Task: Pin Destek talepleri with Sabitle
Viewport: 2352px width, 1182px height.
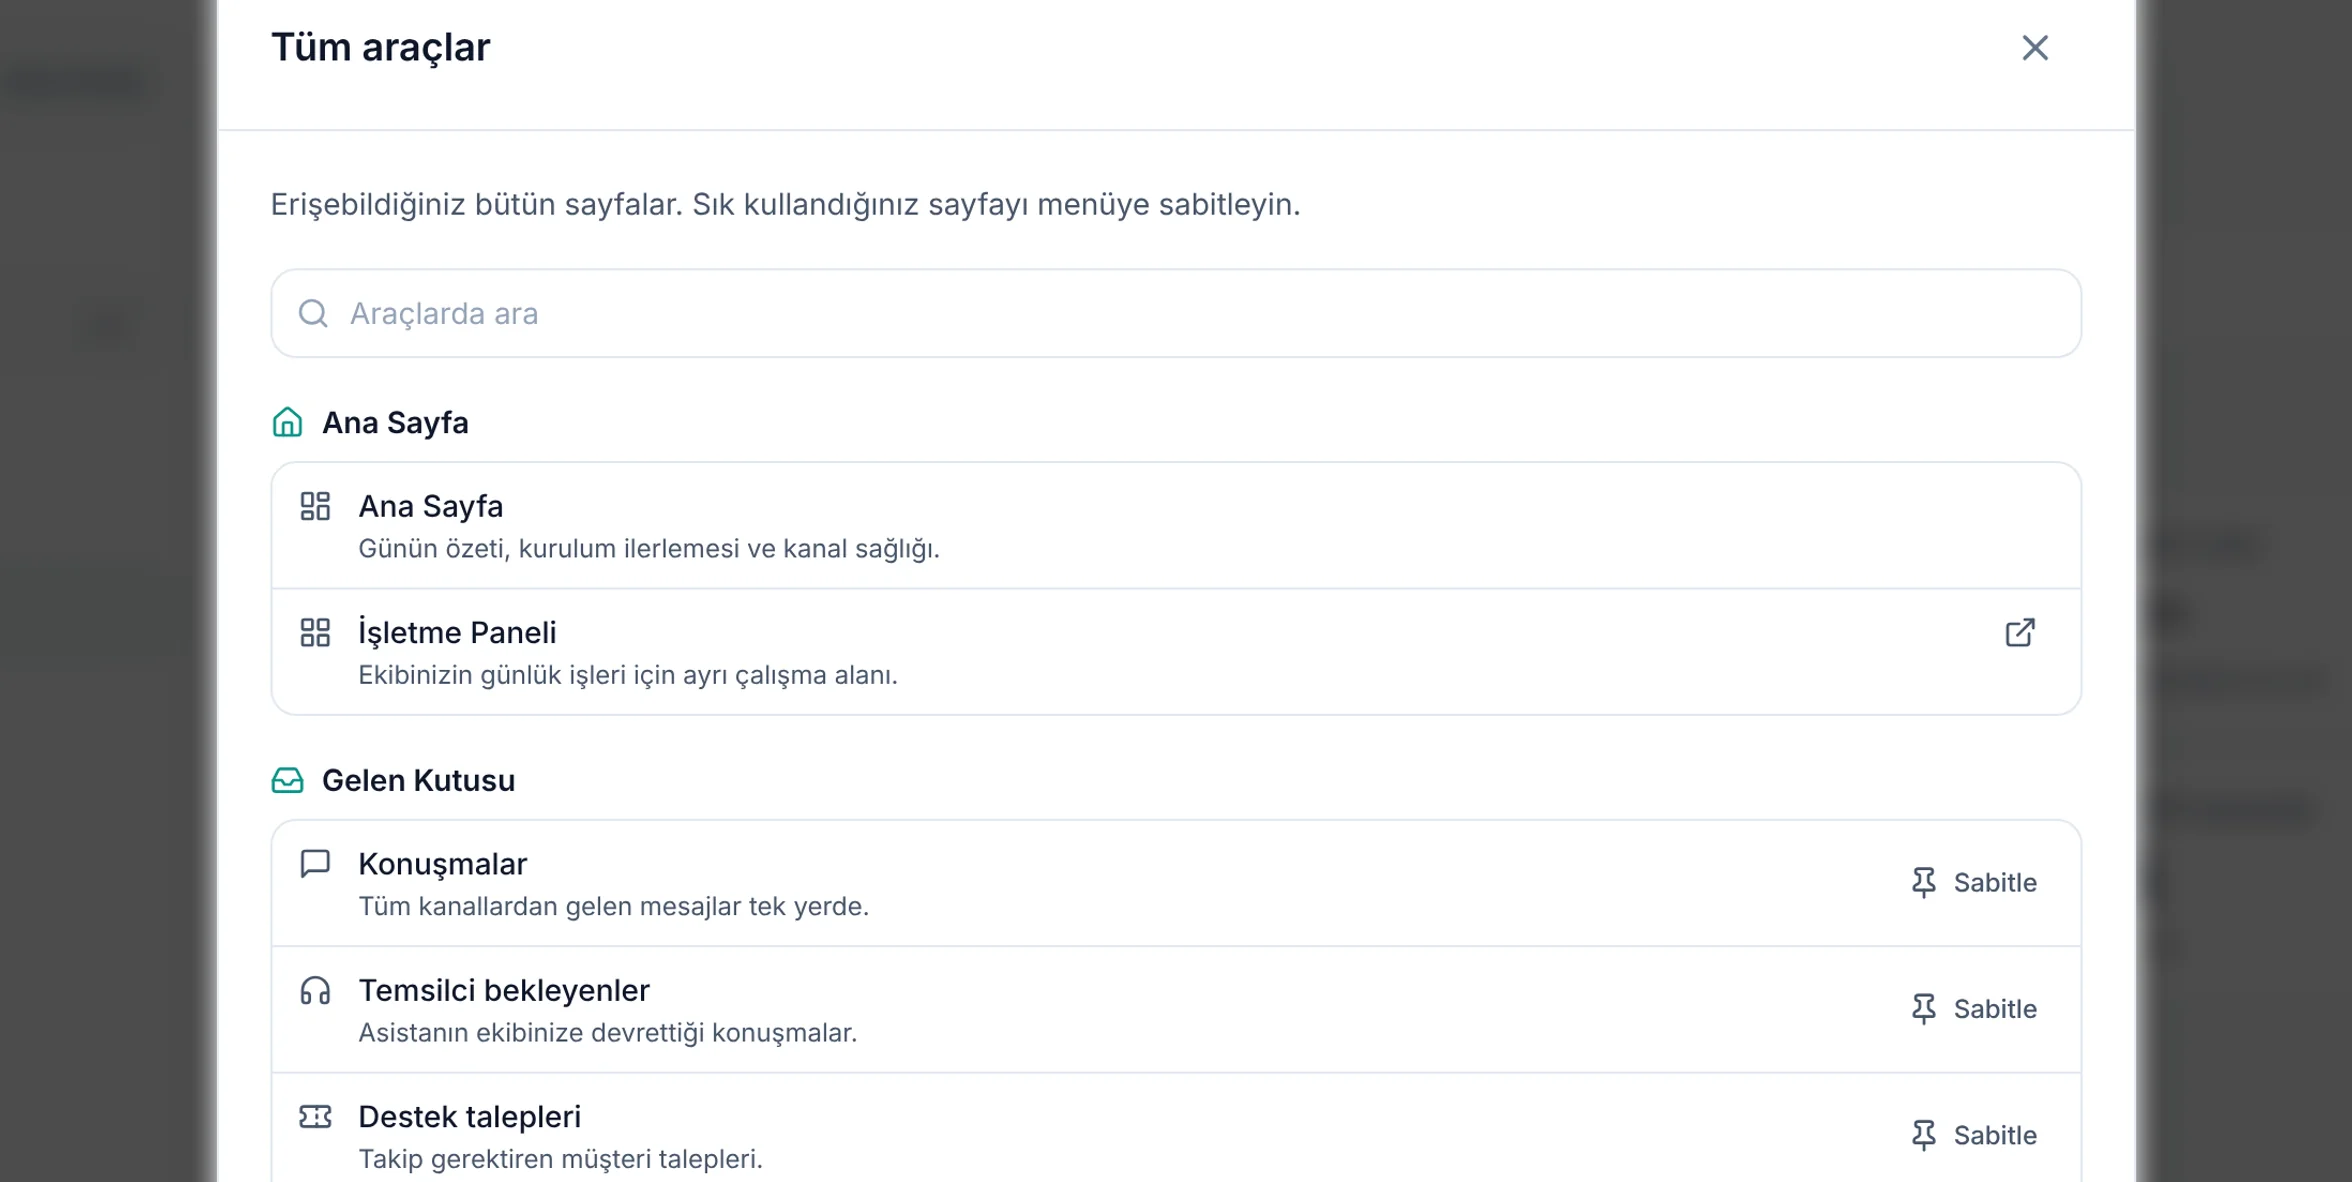Action: [1973, 1135]
